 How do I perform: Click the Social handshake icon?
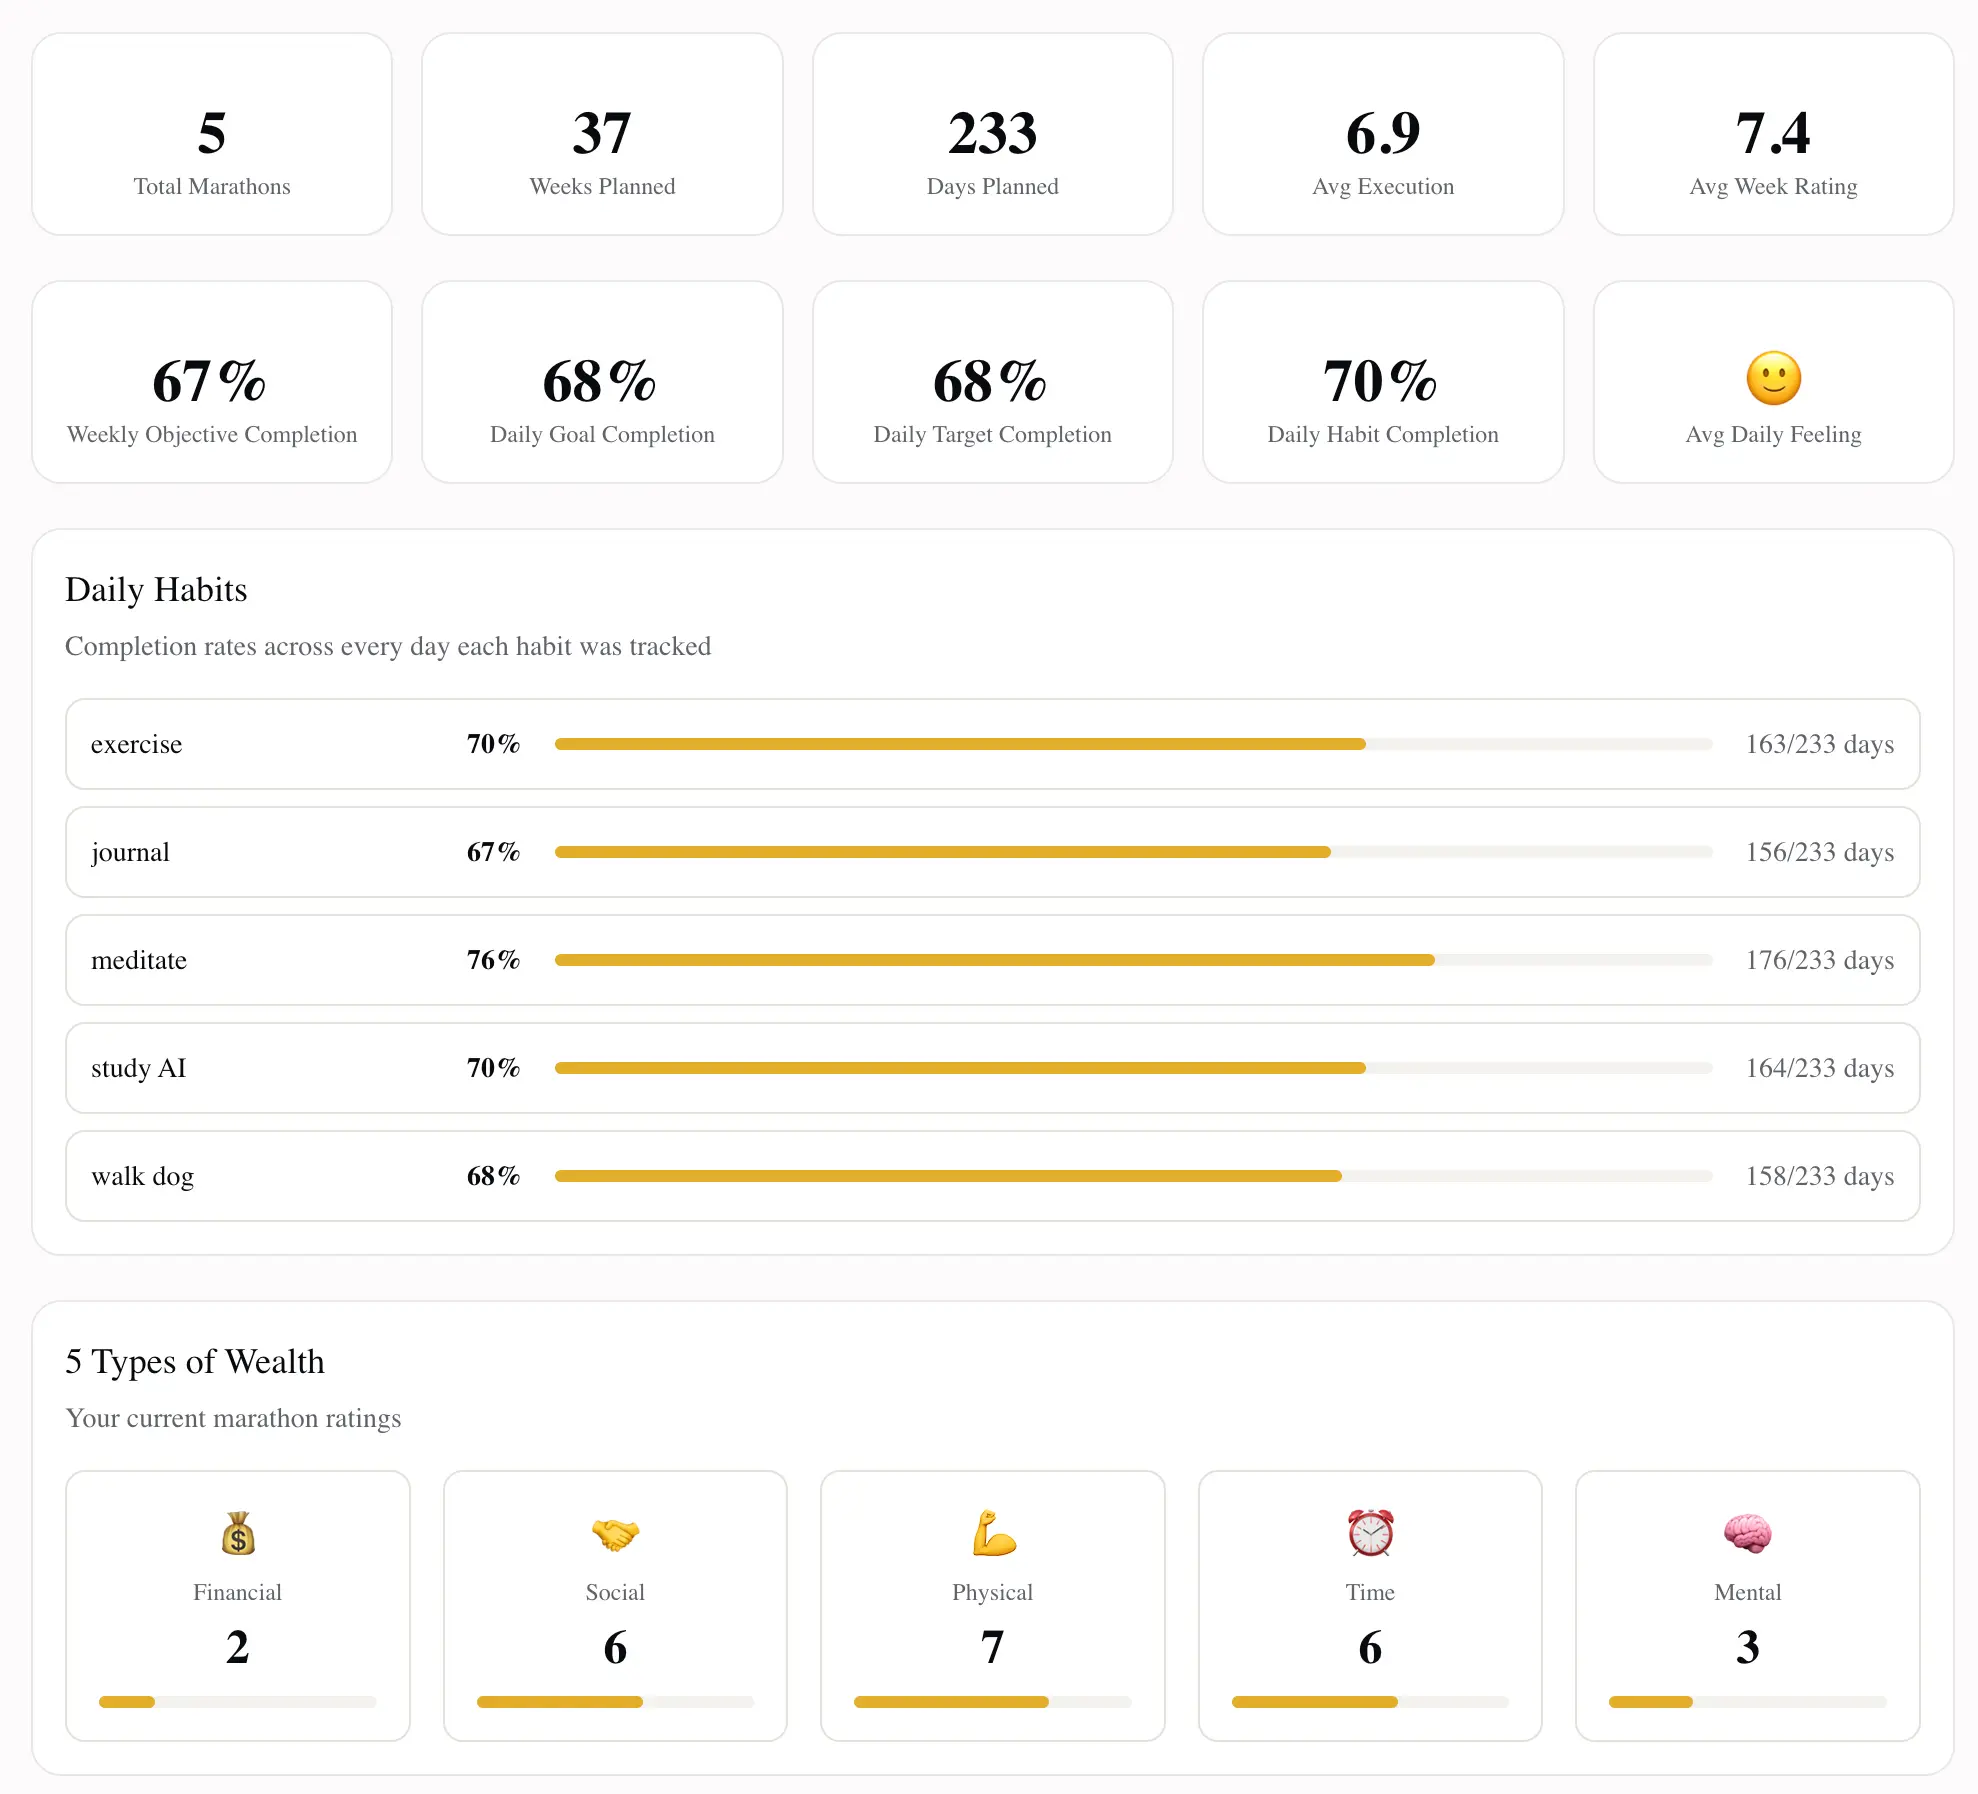tap(615, 1533)
